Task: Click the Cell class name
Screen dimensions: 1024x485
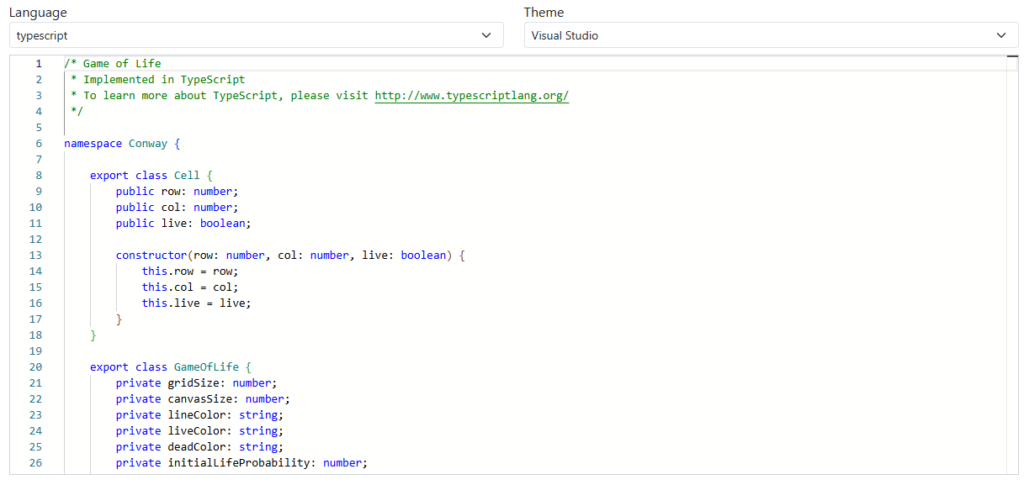Action: click(x=187, y=175)
